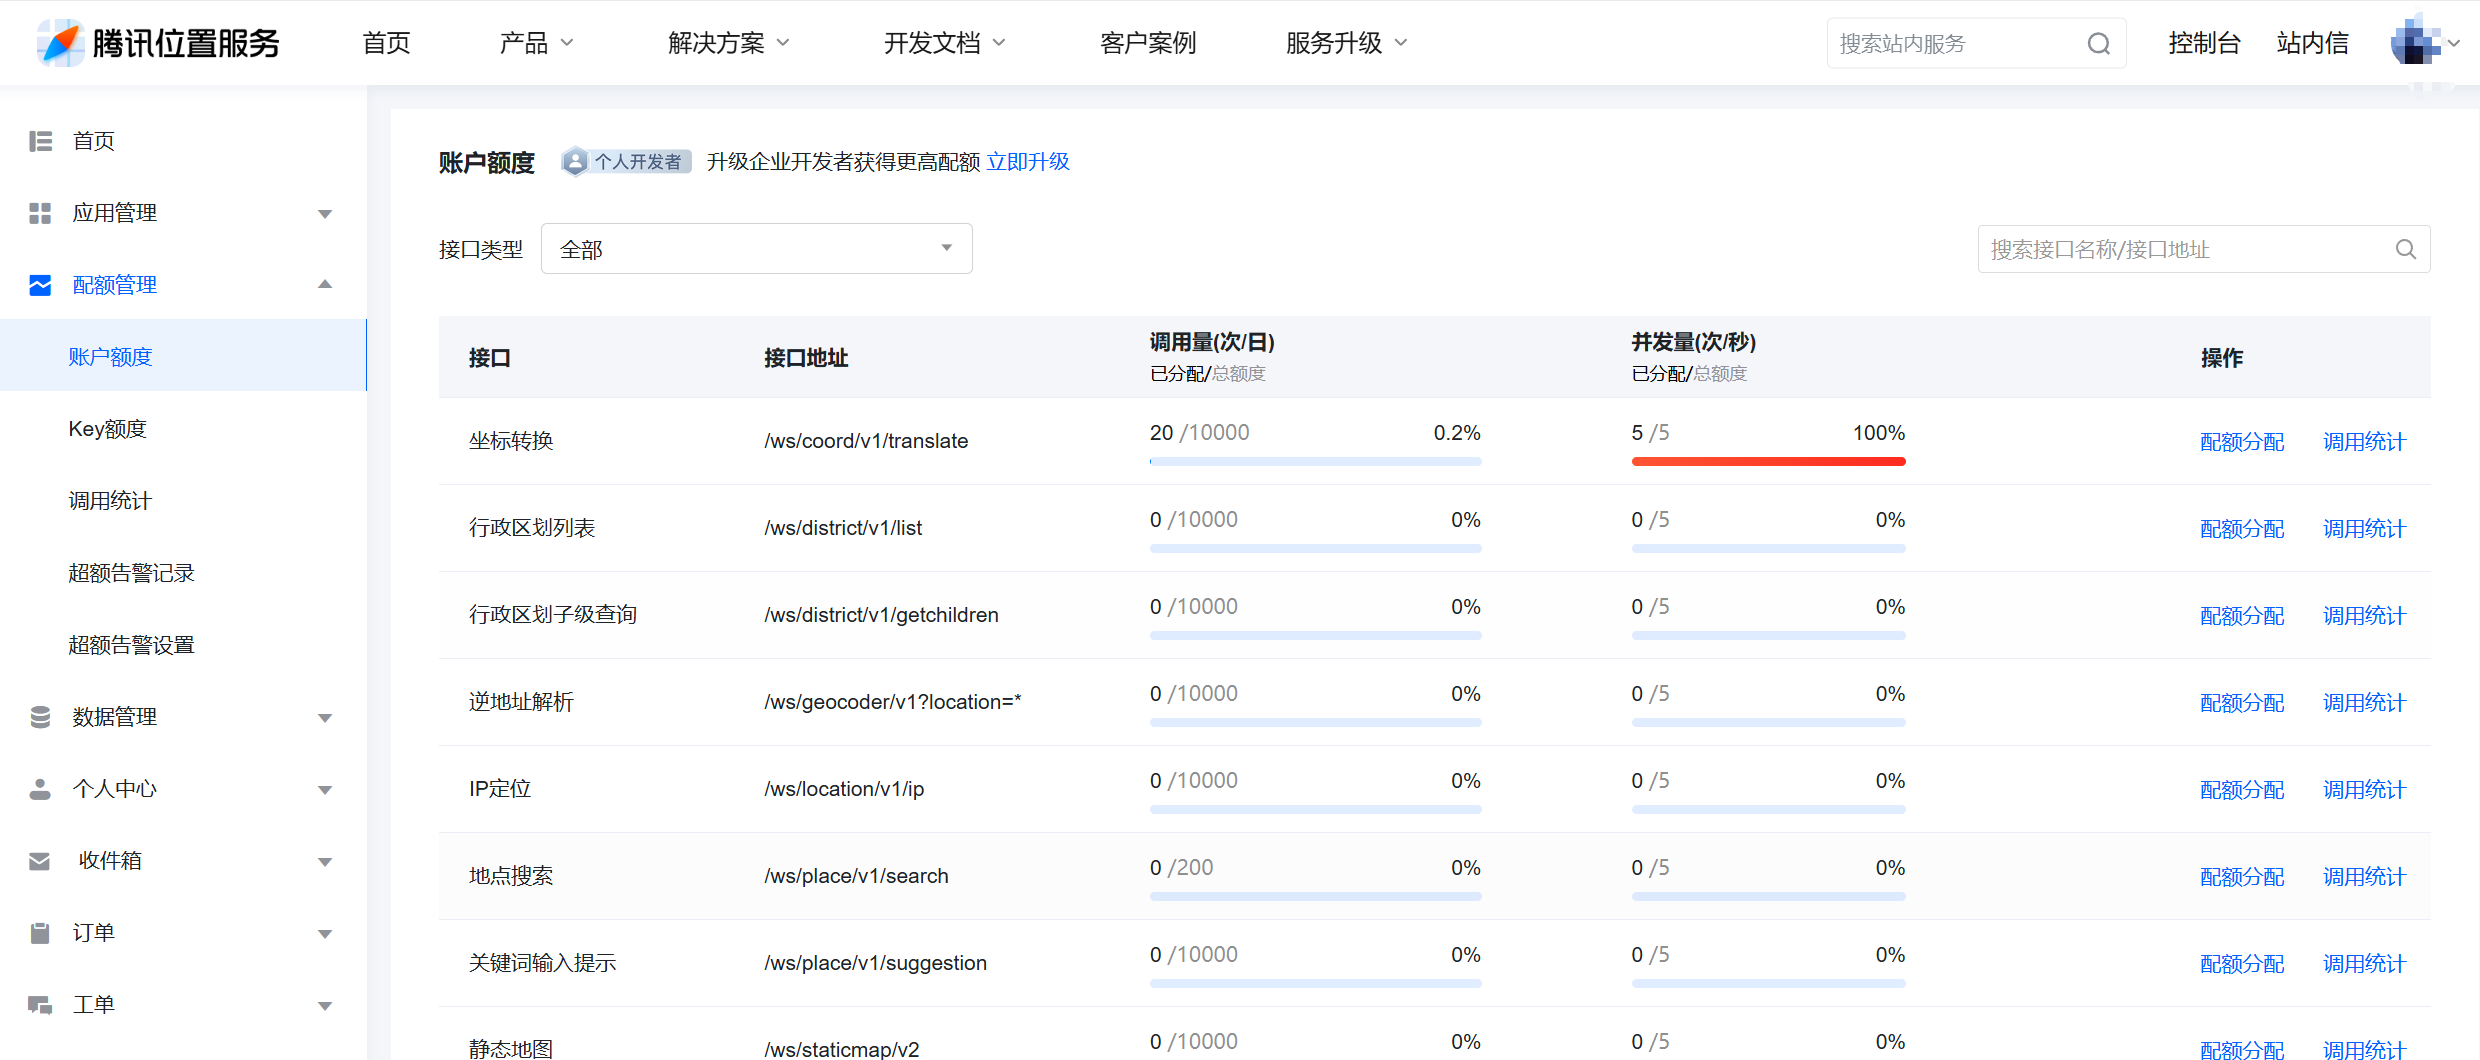Click the 调用量(次/日) column header

click(x=1212, y=342)
